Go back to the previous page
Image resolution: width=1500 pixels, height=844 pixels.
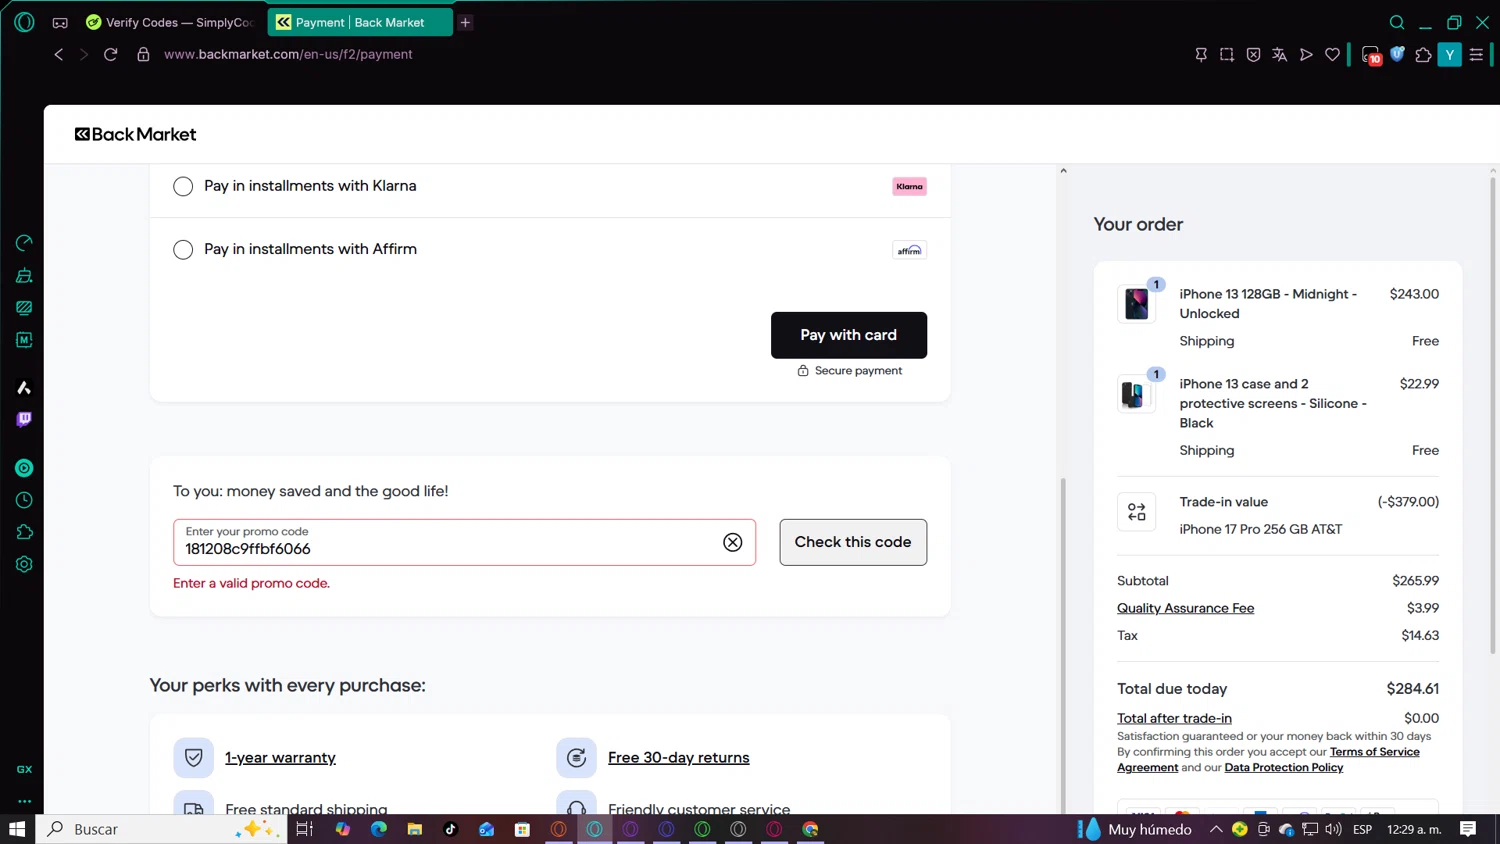58,54
